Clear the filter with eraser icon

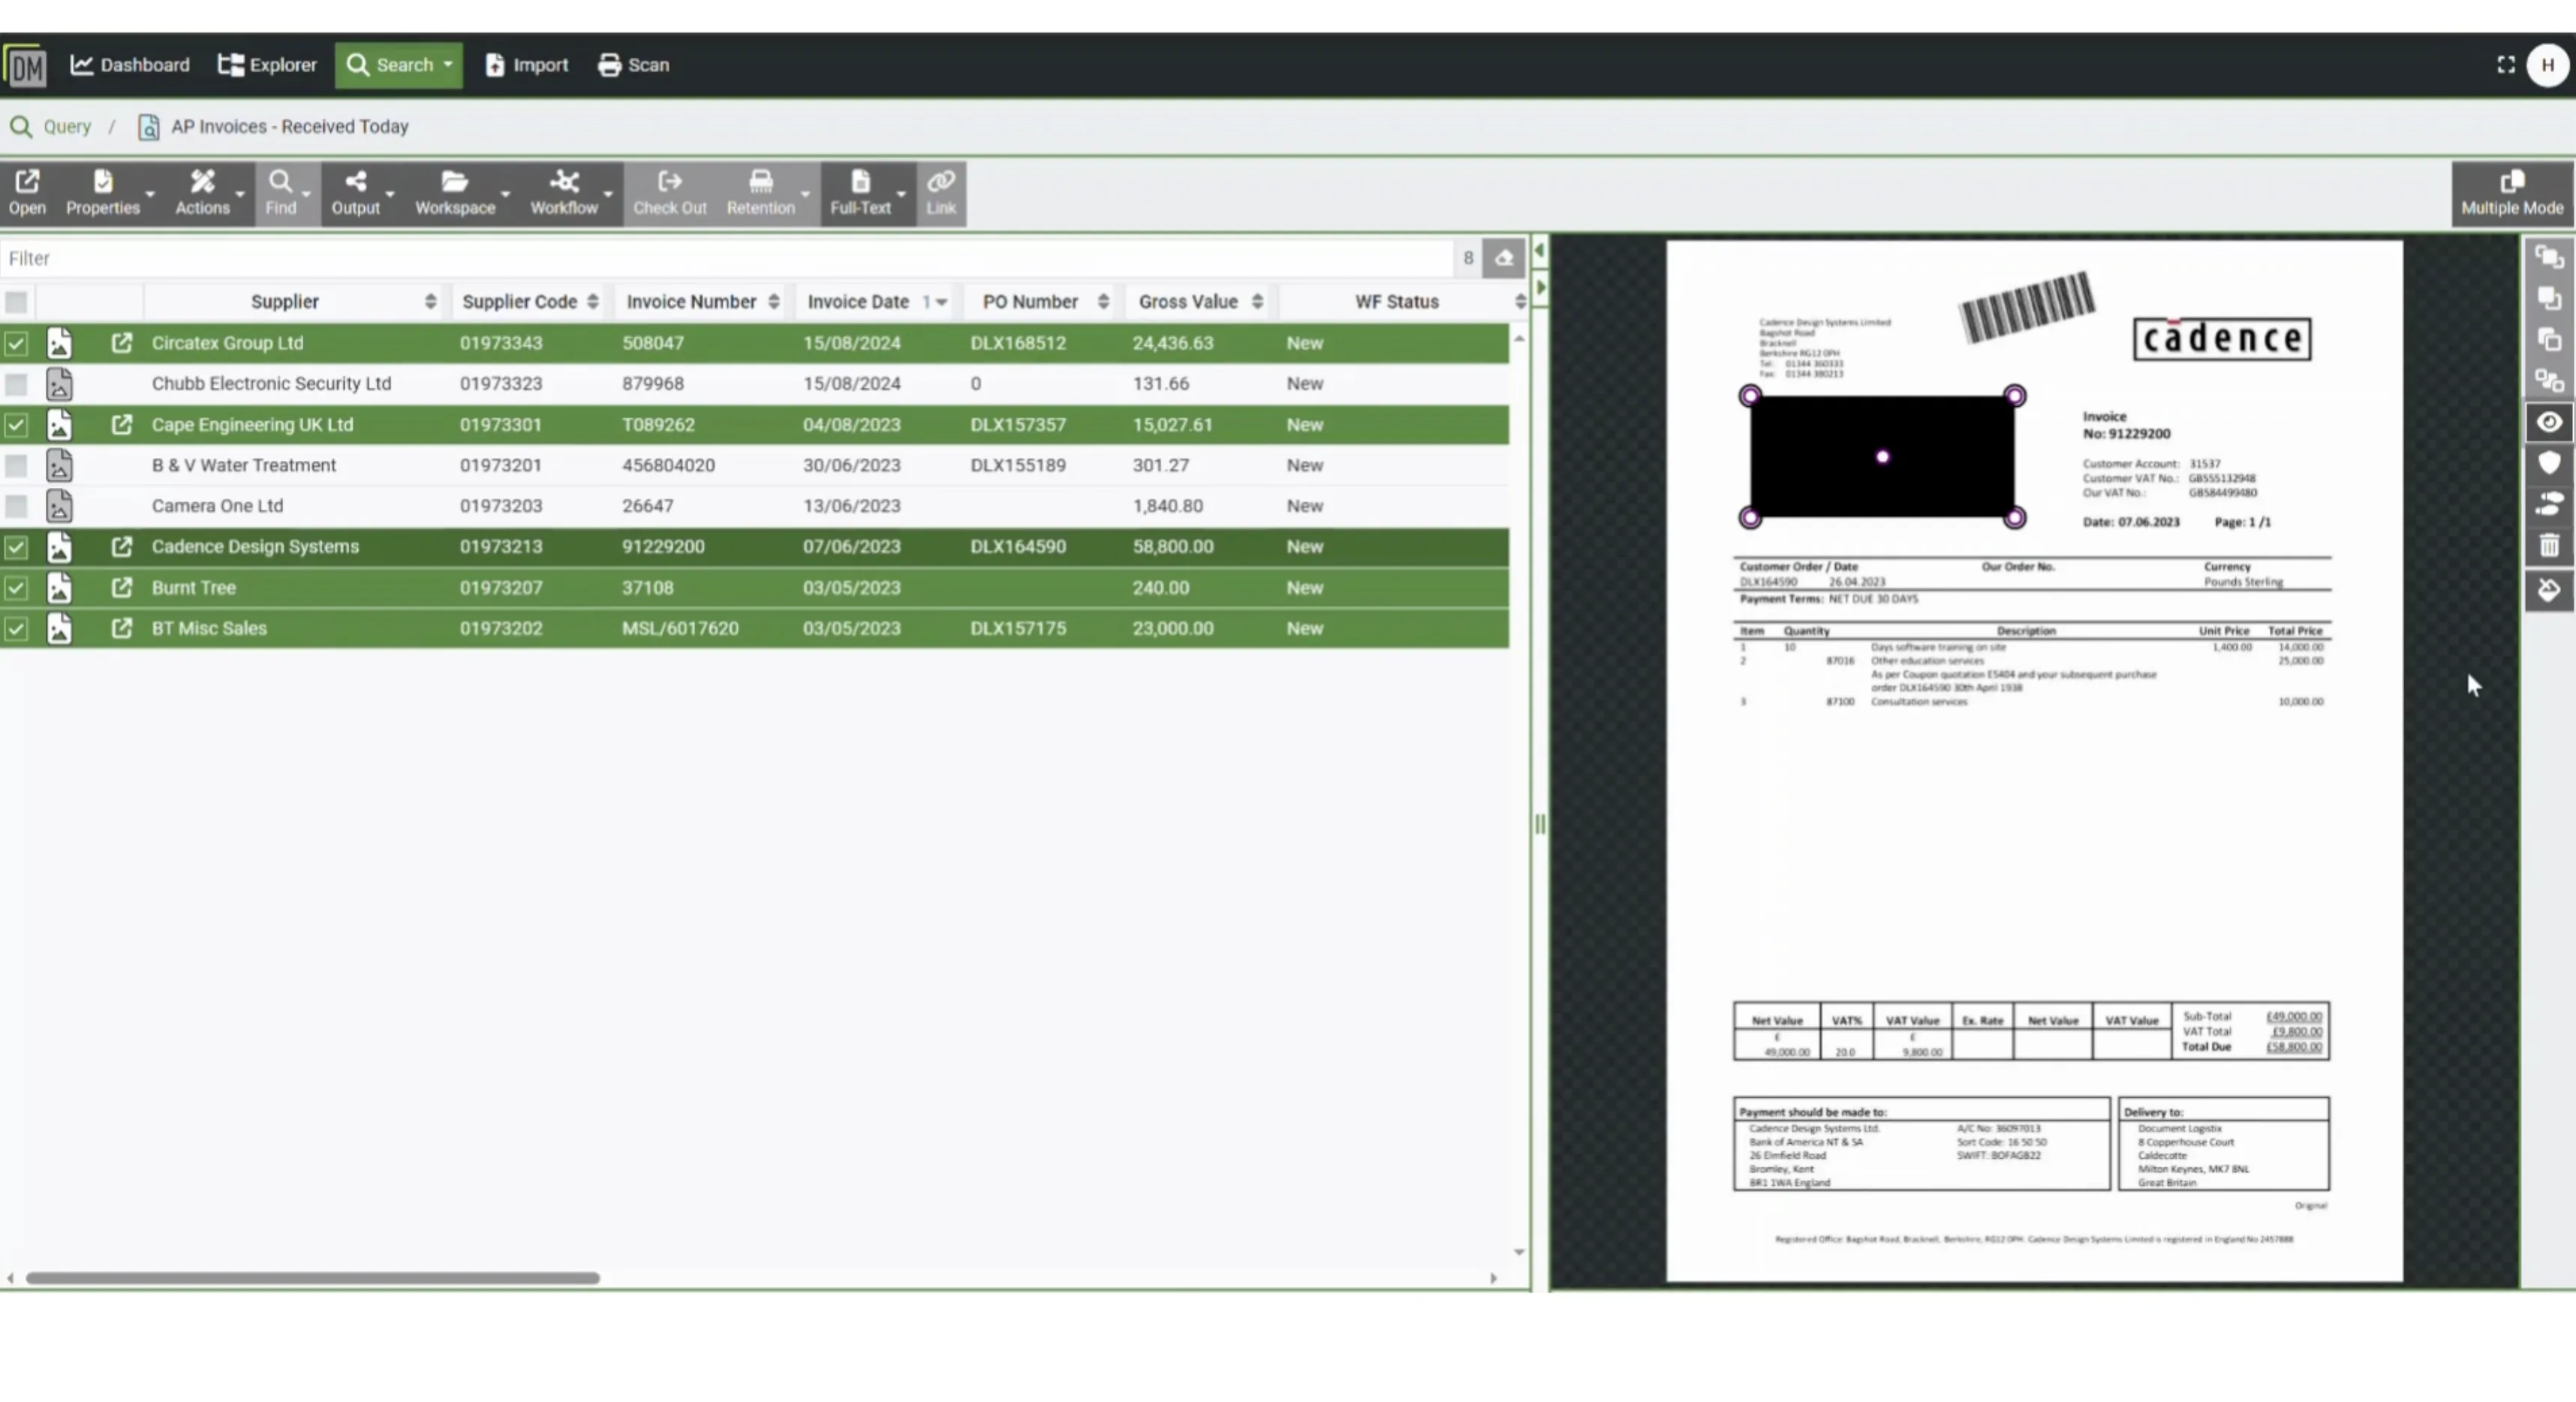click(x=1503, y=258)
